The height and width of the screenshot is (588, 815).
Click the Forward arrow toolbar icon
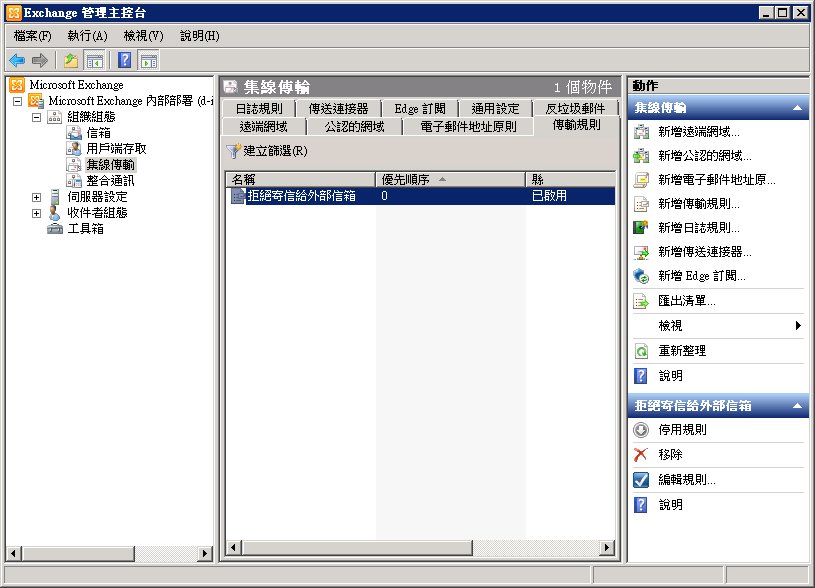coord(40,61)
